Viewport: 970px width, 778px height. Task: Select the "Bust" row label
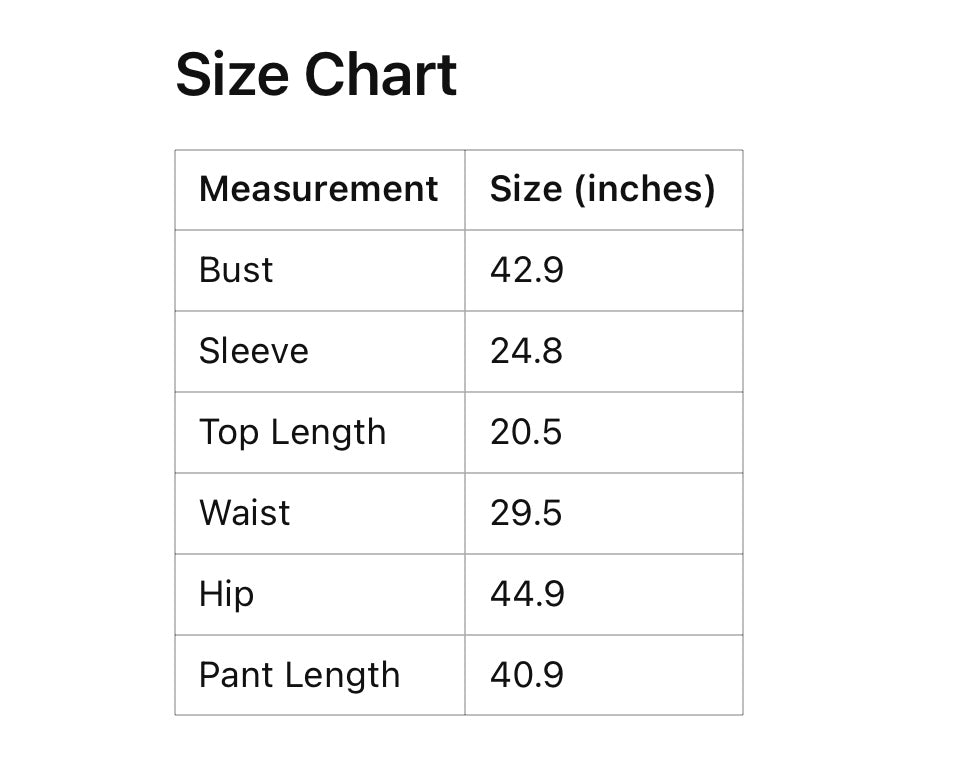click(x=236, y=270)
